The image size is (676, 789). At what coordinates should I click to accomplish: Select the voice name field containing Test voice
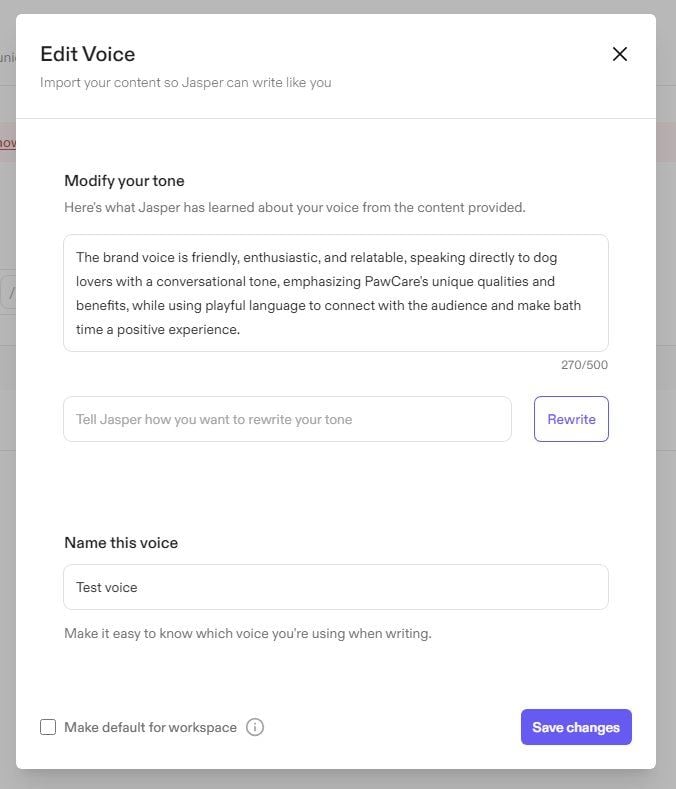(336, 587)
